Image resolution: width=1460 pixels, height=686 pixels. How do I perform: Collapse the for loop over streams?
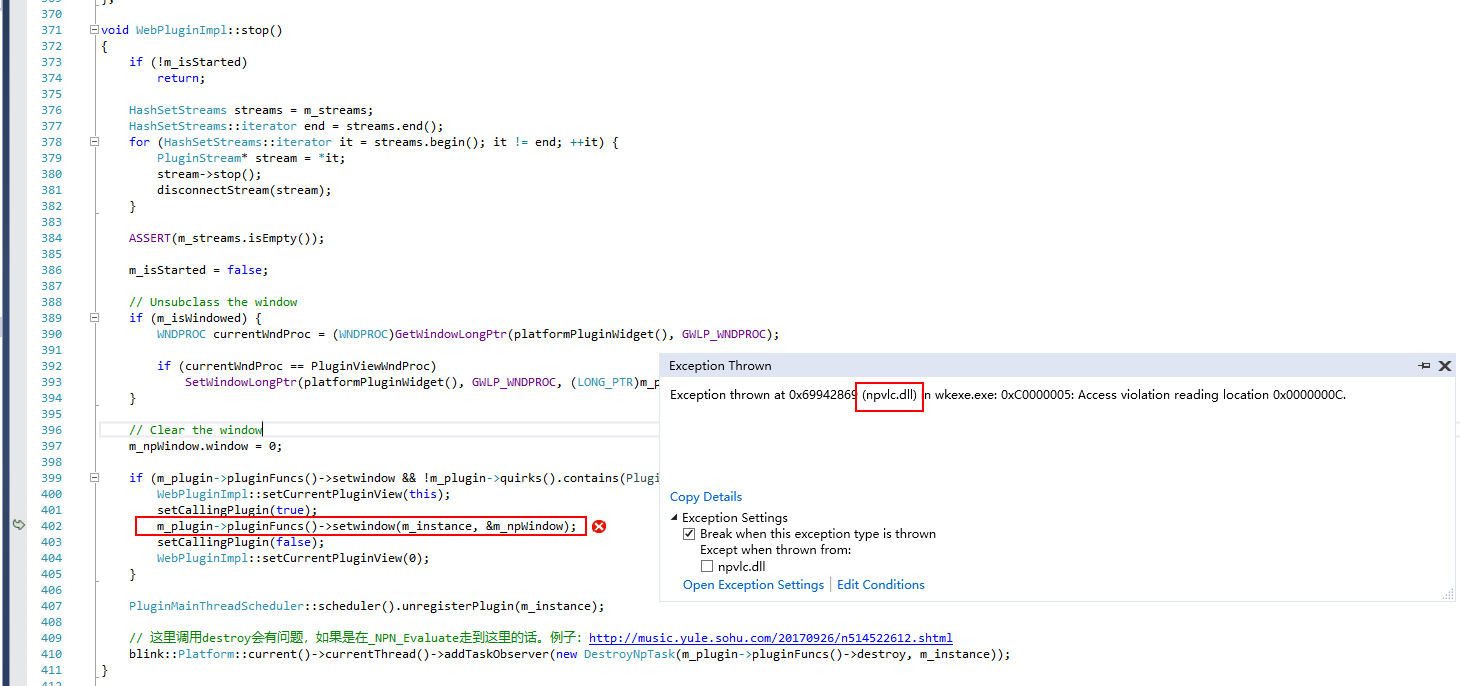coord(95,141)
